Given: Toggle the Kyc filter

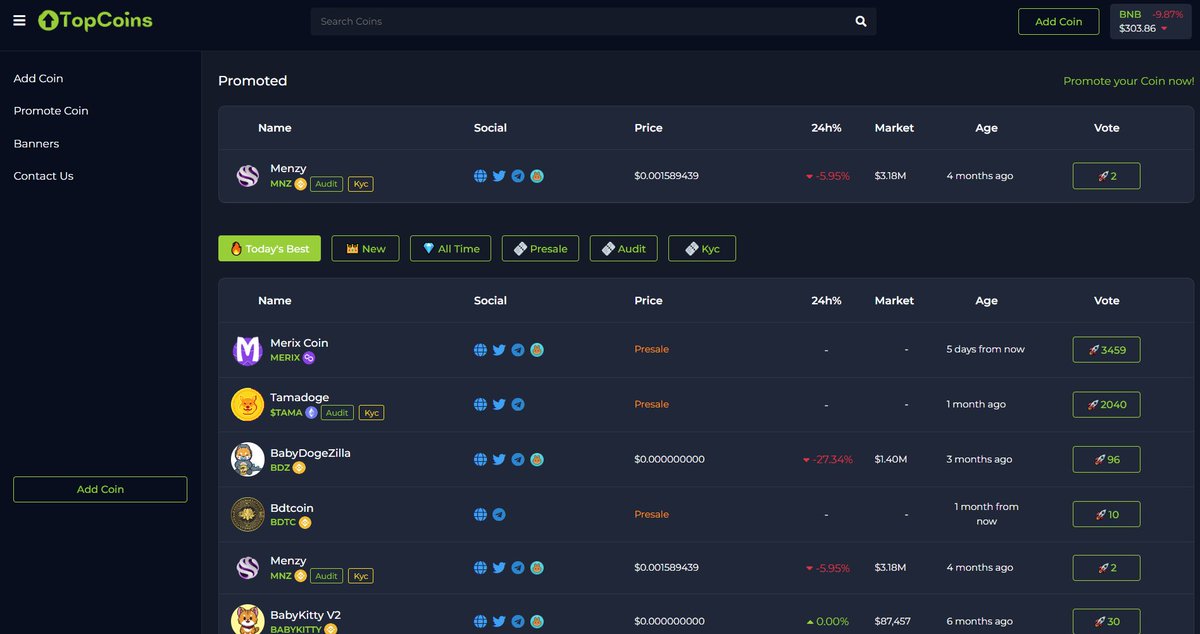Looking at the screenshot, I should tap(702, 248).
